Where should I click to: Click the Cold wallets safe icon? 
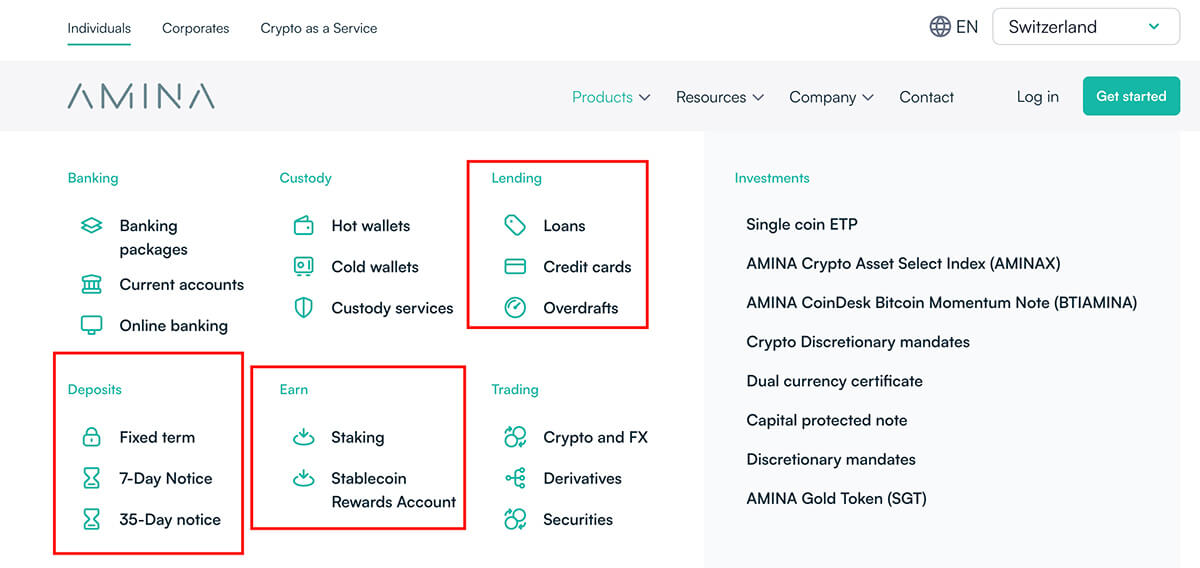point(304,267)
